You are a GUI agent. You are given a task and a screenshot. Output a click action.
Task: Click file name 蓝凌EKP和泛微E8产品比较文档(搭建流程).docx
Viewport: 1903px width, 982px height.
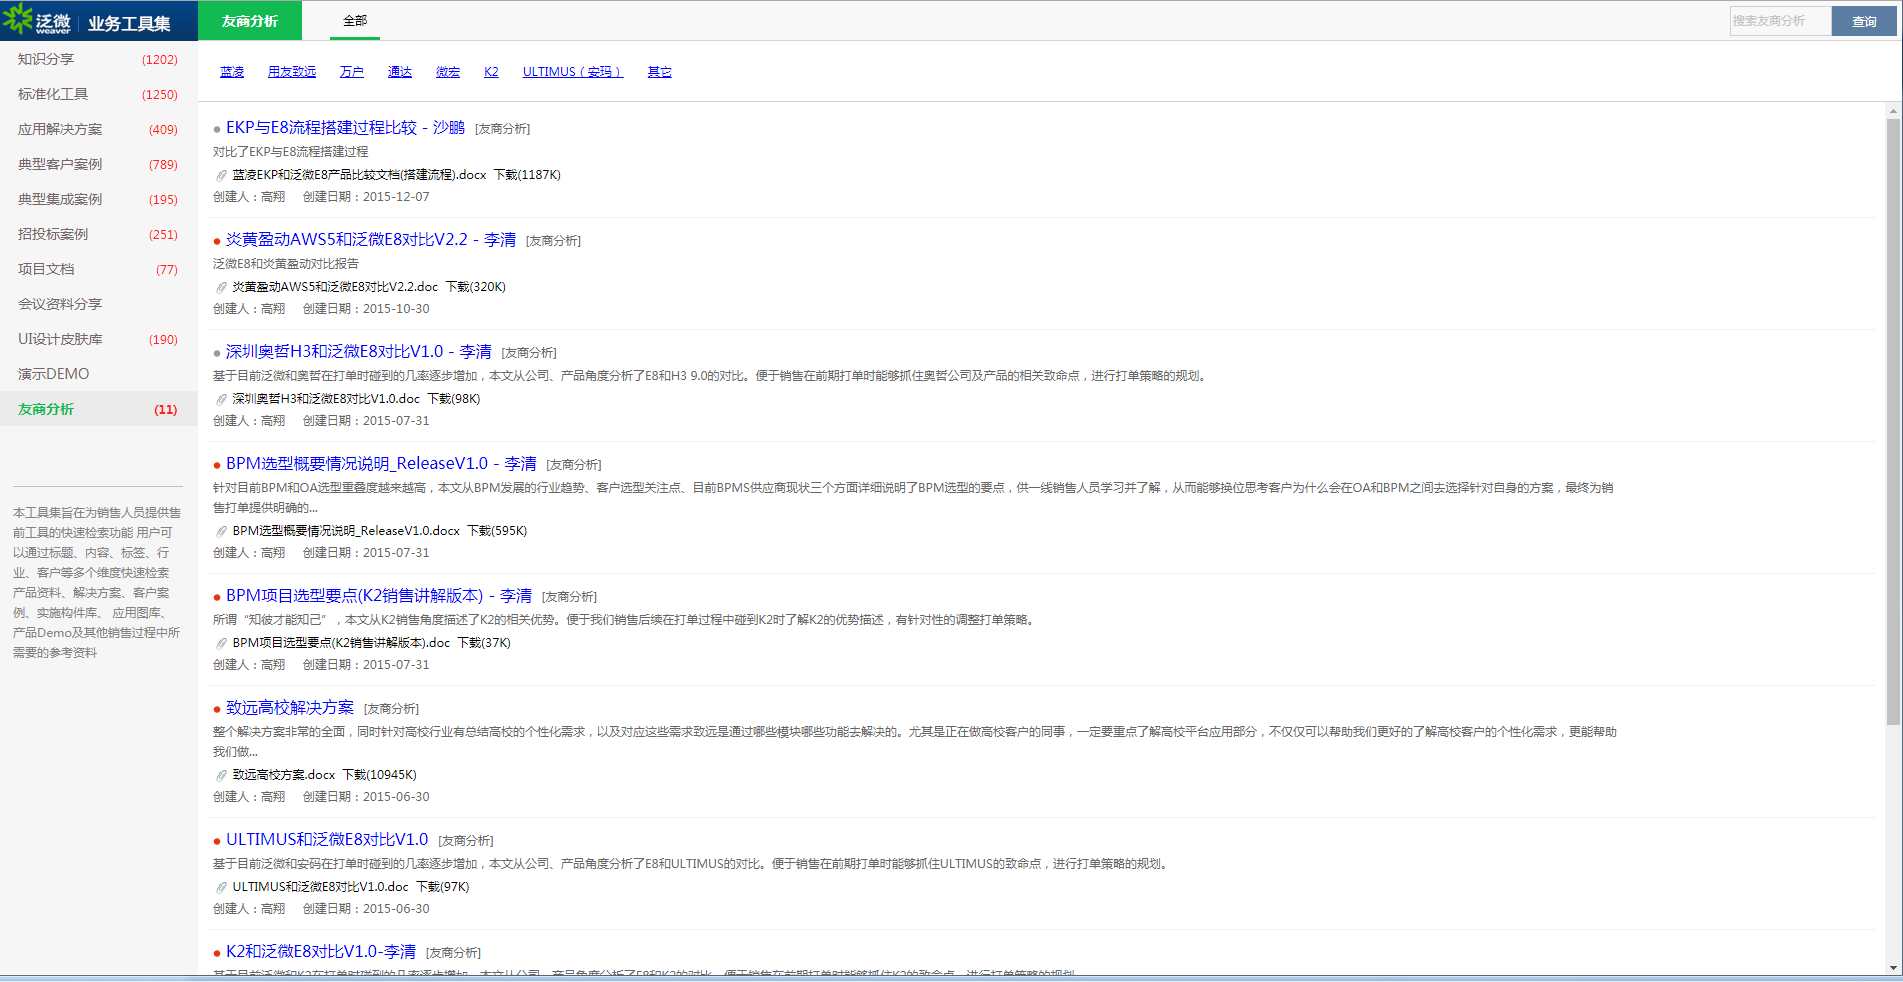pyautogui.click(x=359, y=175)
